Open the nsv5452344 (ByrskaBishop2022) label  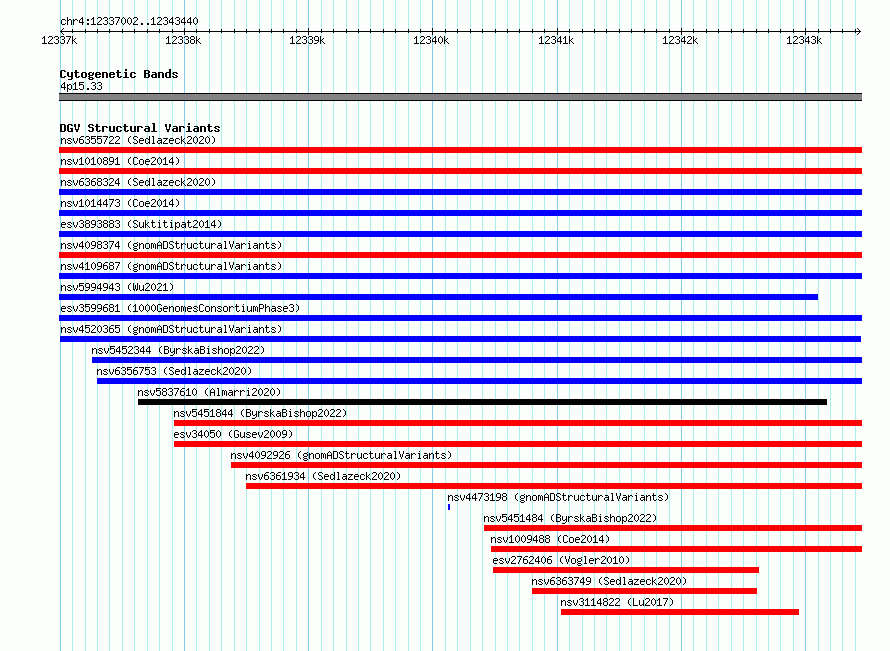[x=178, y=350]
